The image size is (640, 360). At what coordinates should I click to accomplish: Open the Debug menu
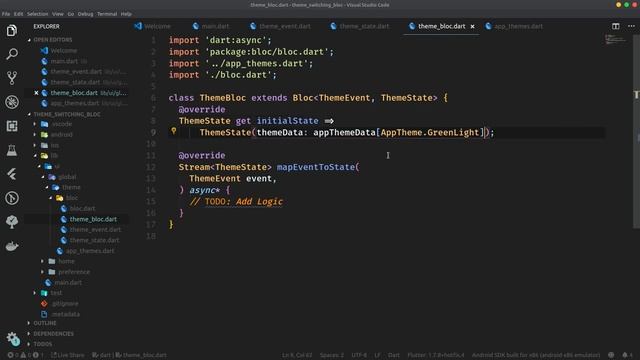pos(85,14)
